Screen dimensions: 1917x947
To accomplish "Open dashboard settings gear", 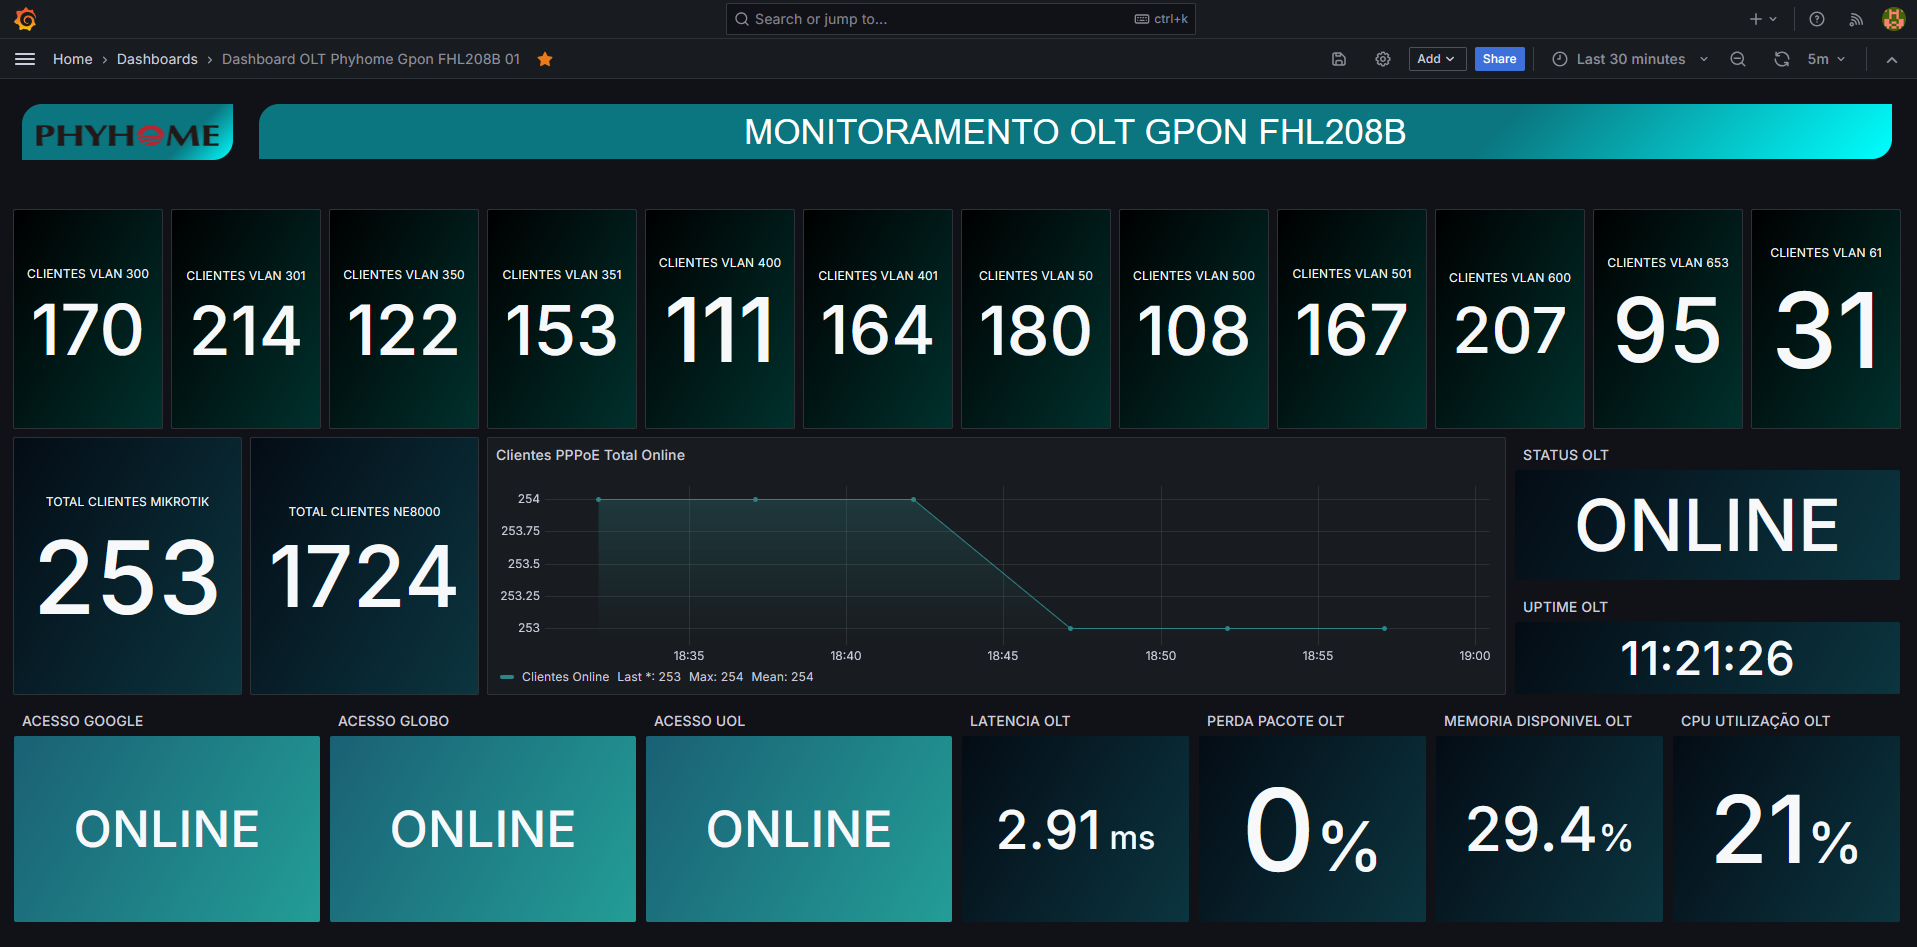I will pos(1383,59).
